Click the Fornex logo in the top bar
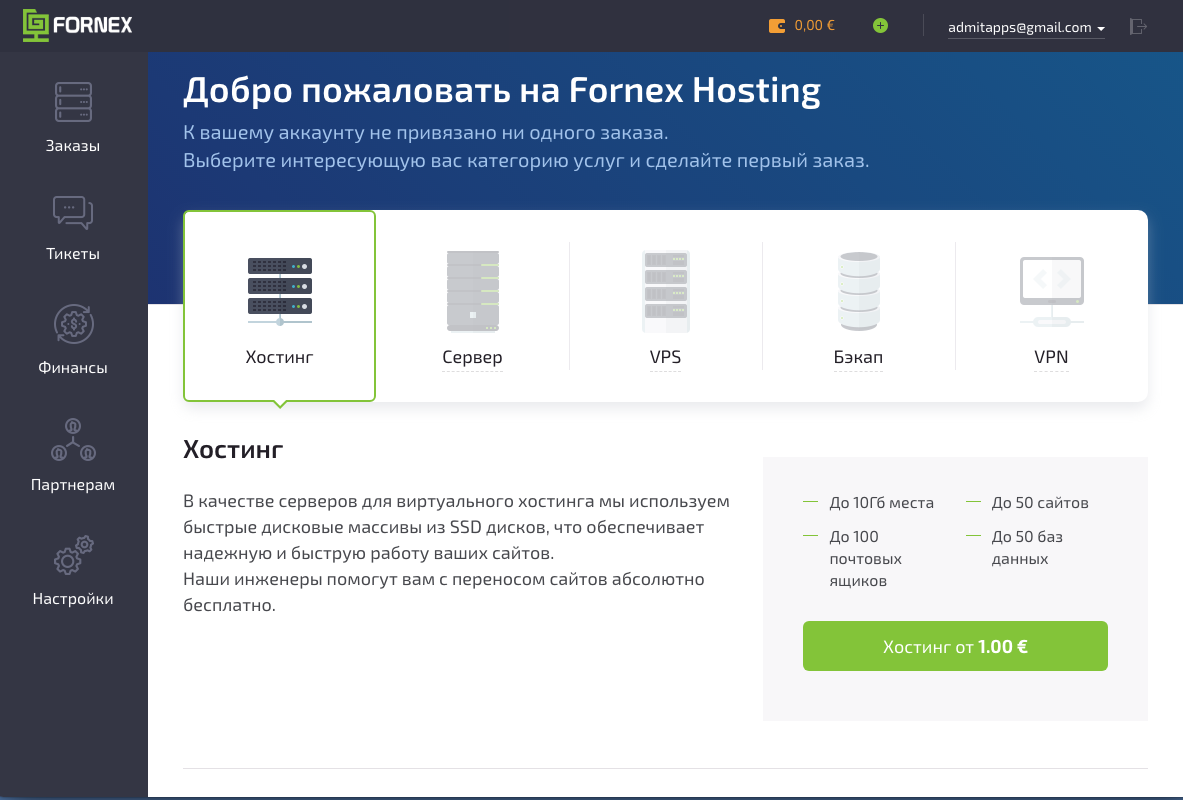 [77, 26]
